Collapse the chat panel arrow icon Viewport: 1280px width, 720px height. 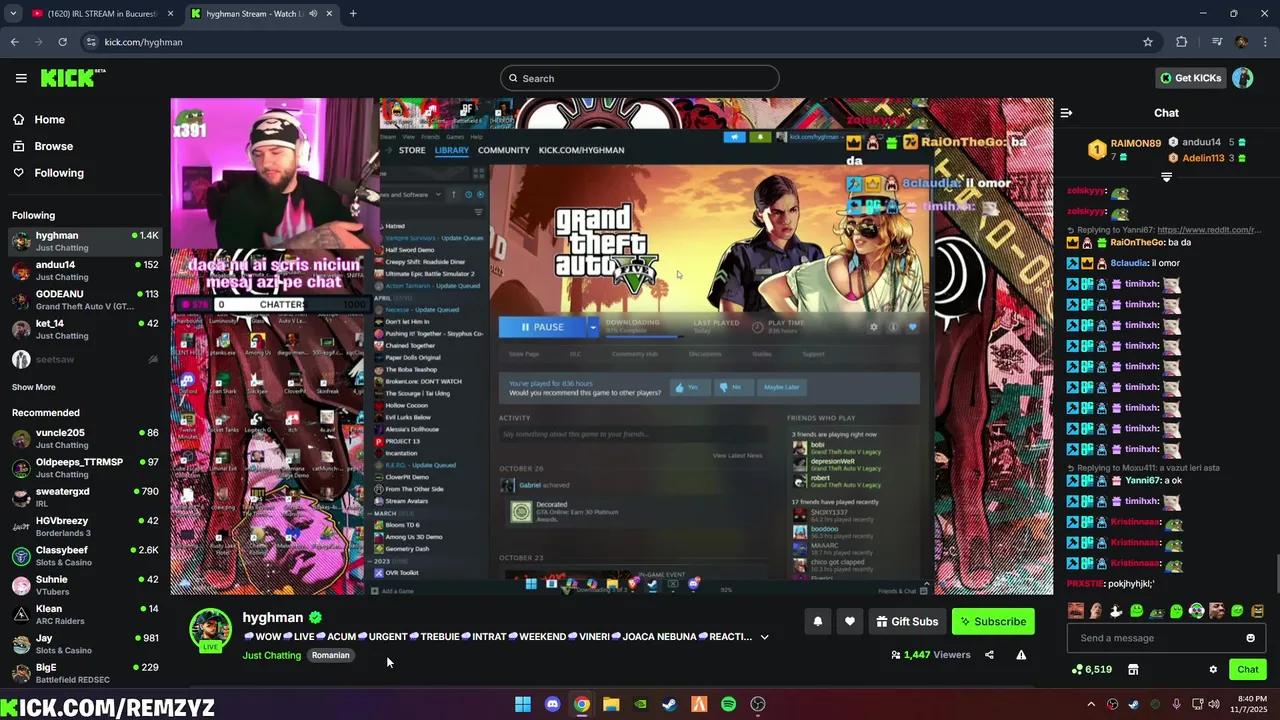tap(1066, 113)
